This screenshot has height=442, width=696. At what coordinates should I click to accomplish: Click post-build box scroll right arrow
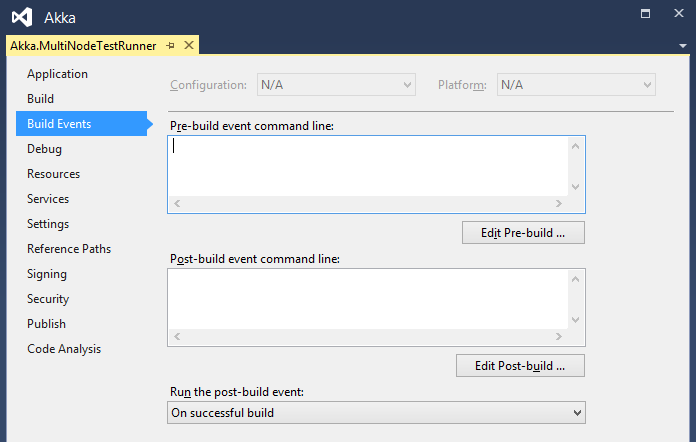click(x=559, y=336)
